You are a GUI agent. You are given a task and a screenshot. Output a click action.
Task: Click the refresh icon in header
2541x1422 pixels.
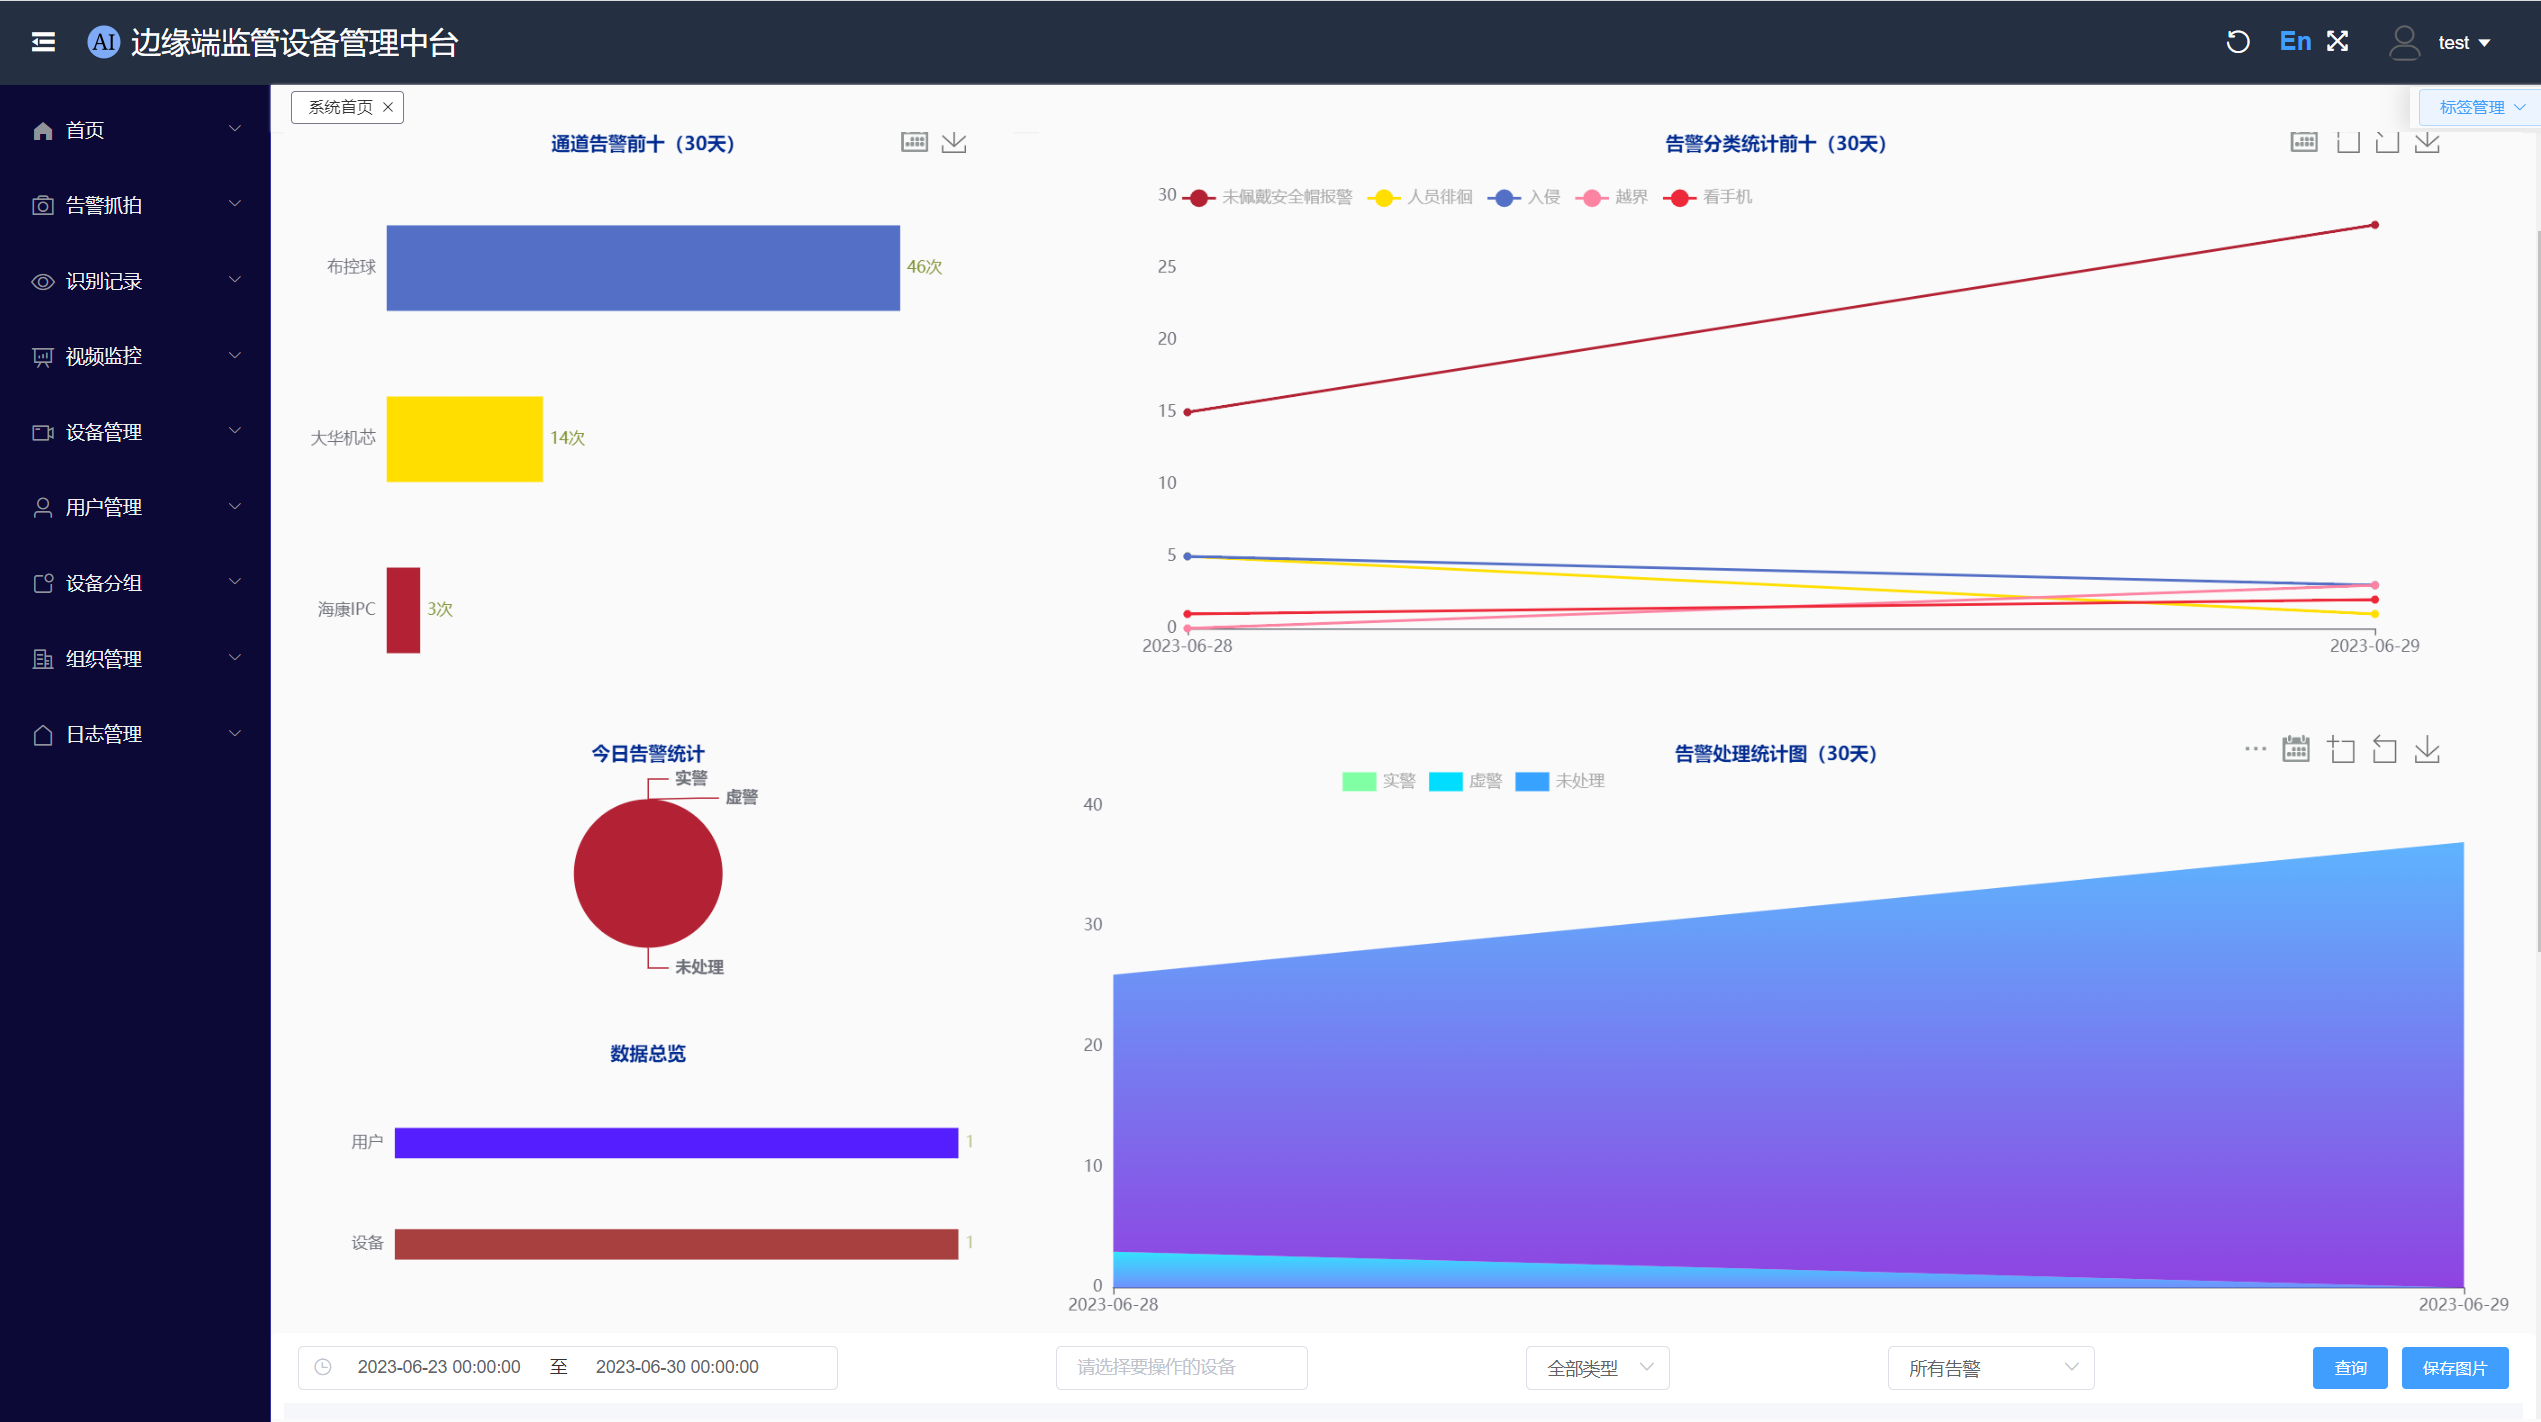pyautogui.click(x=2238, y=42)
